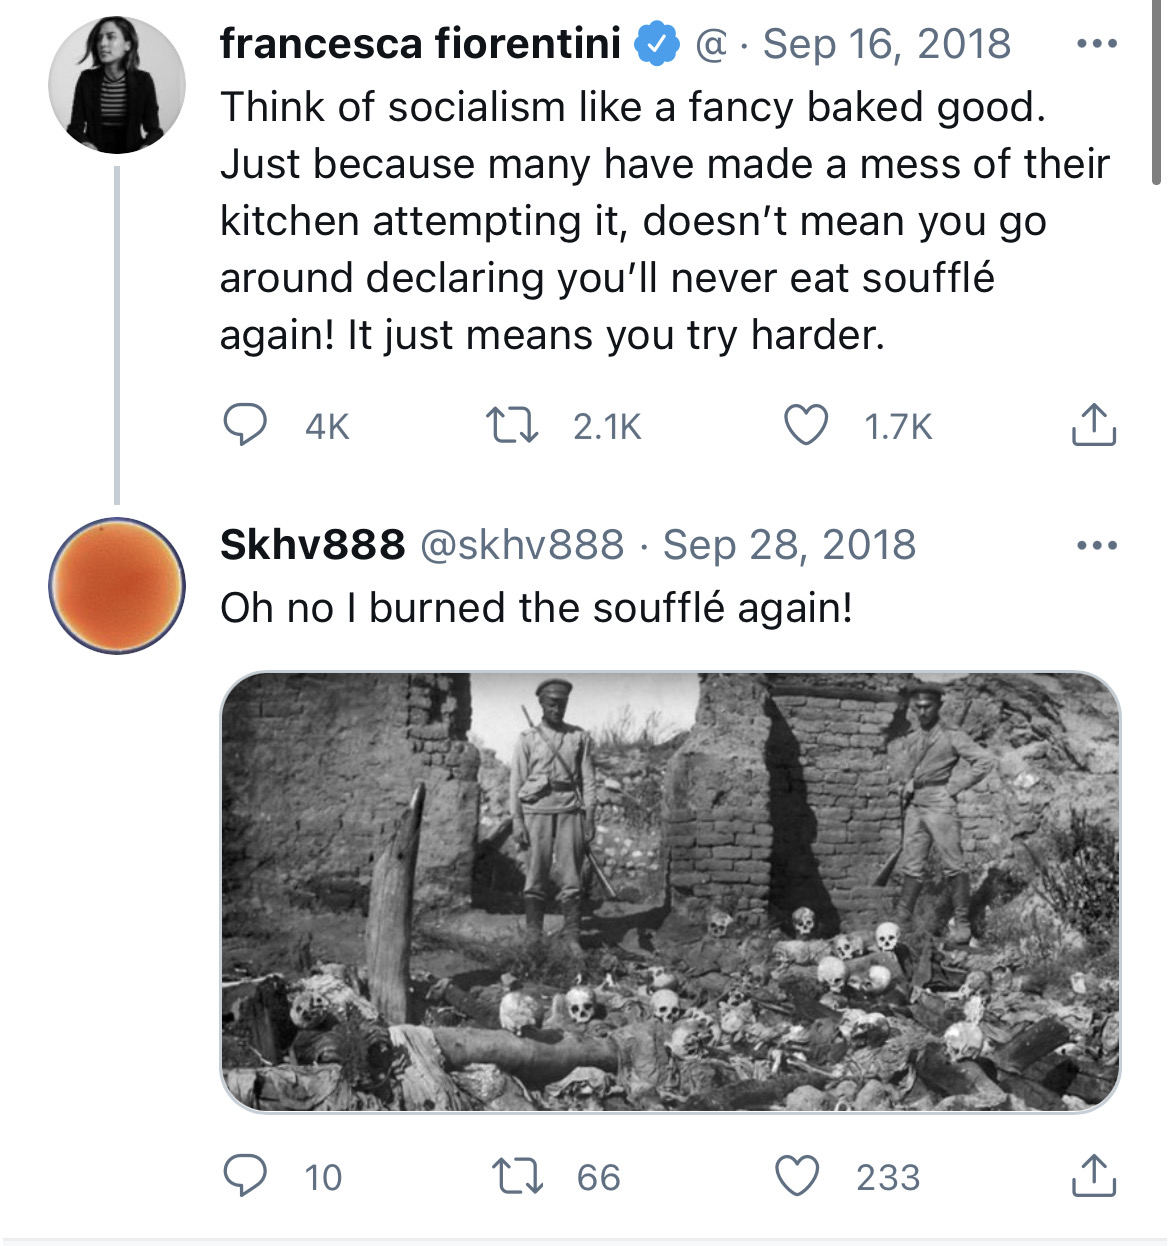This screenshot has width=1170, height=1246.
Task: Open the Sep 16, 2018 timestamp
Action: [x=886, y=44]
